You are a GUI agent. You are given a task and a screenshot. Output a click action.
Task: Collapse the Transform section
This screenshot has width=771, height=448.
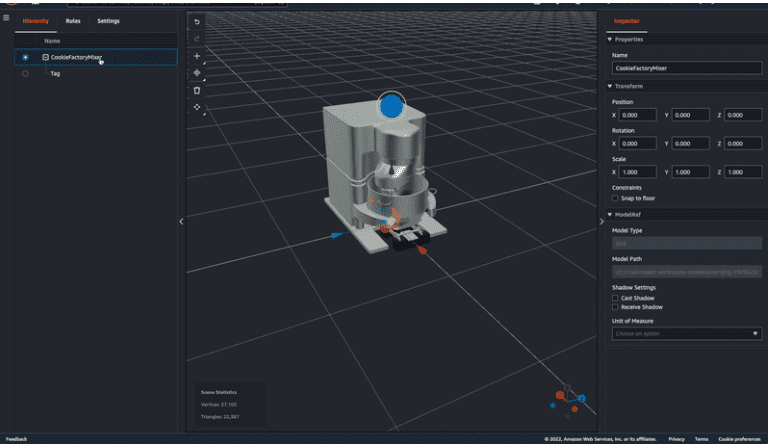610,86
